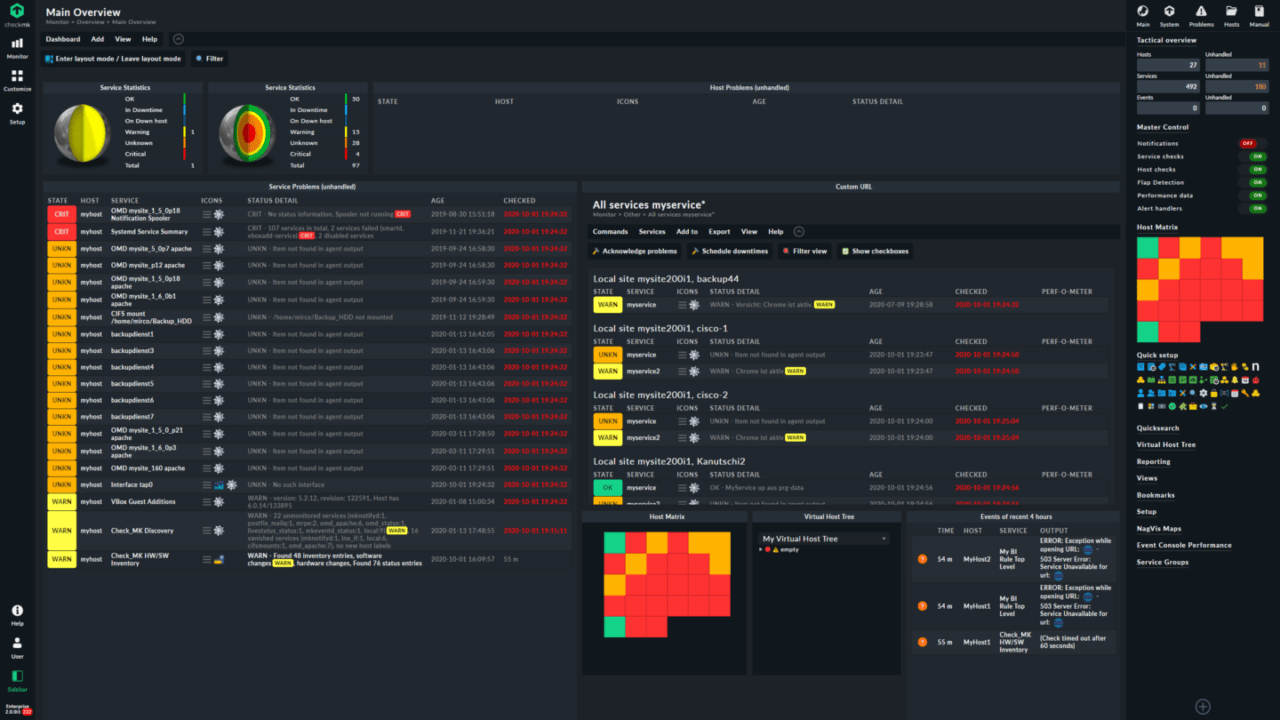Toggle Alert handlers off

[1253, 209]
